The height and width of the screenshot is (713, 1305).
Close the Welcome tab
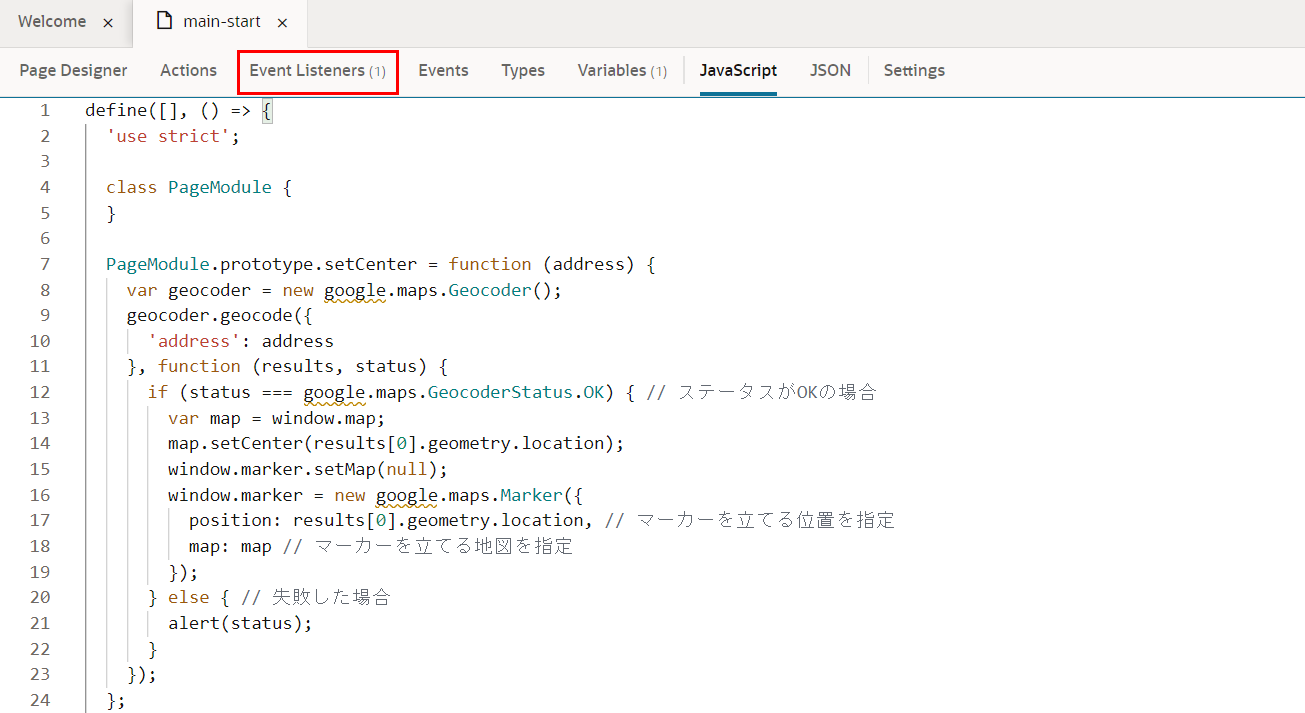click(108, 22)
